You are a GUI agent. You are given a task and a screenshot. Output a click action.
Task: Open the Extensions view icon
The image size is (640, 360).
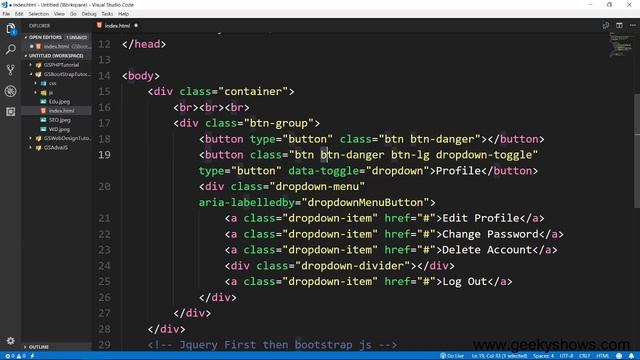tap(11, 111)
